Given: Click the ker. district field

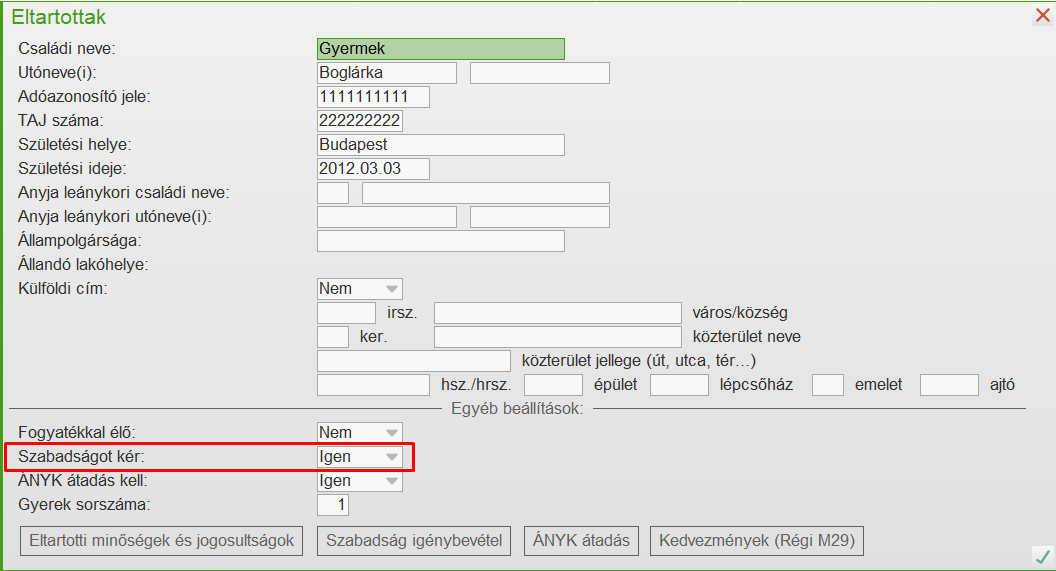Looking at the screenshot, I should point(333,337).
